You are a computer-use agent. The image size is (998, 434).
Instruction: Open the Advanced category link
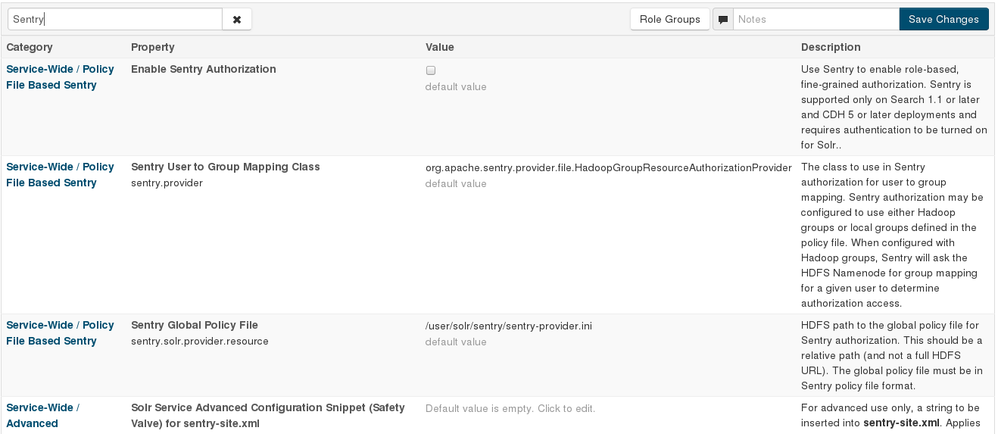tap(32, 423)
